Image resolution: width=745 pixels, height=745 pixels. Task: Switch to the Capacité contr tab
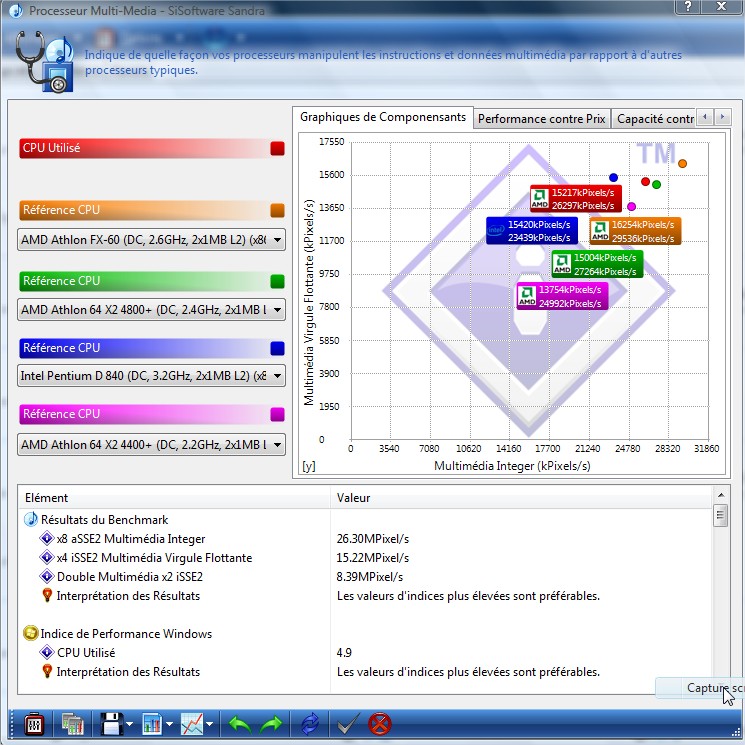coord(655,119)
